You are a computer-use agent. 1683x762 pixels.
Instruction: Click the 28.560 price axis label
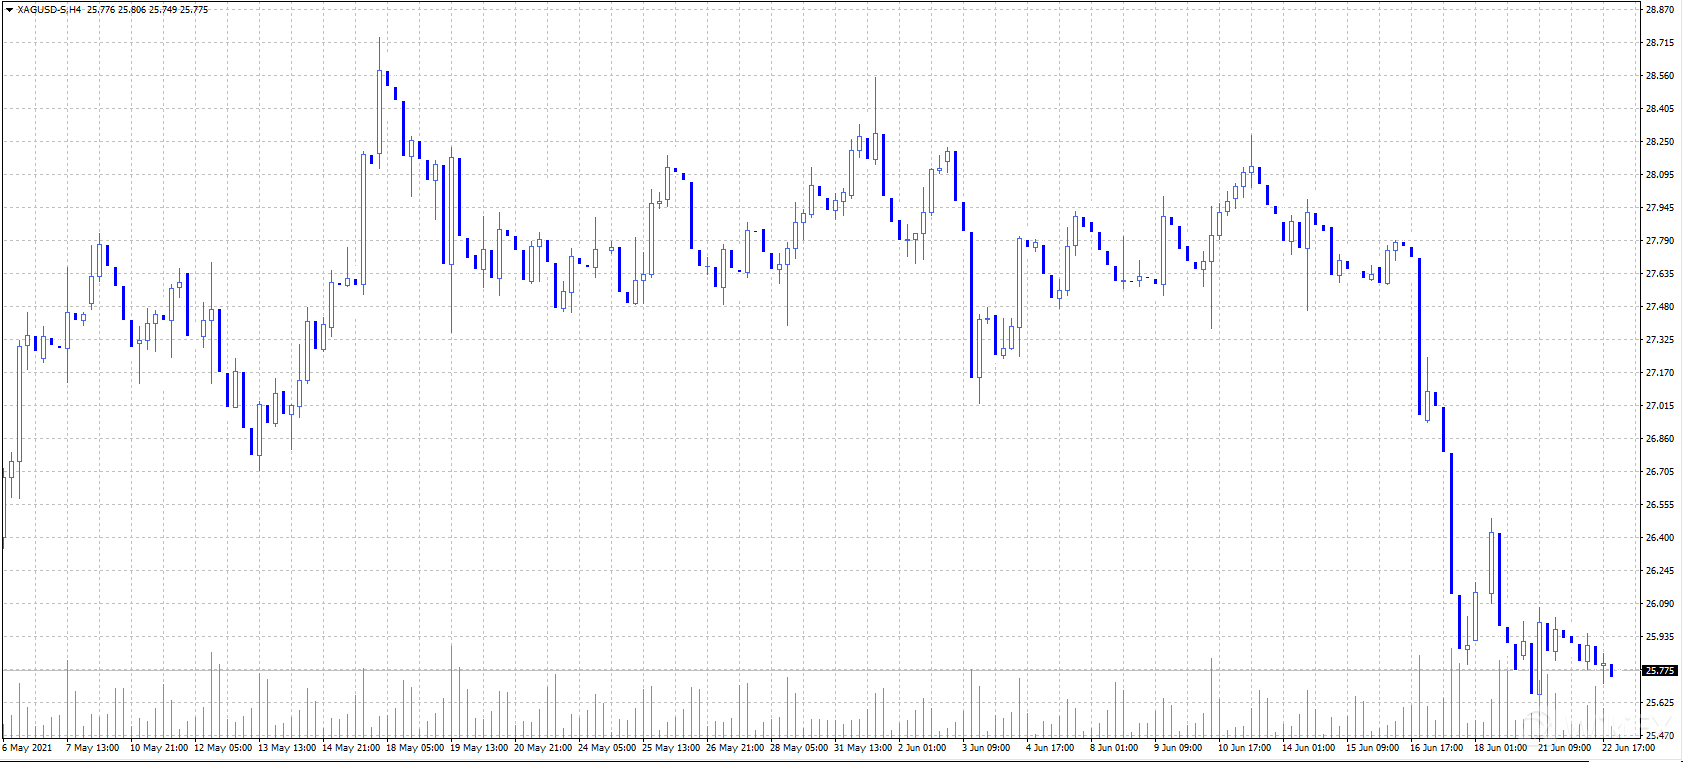coord(1660,76)
